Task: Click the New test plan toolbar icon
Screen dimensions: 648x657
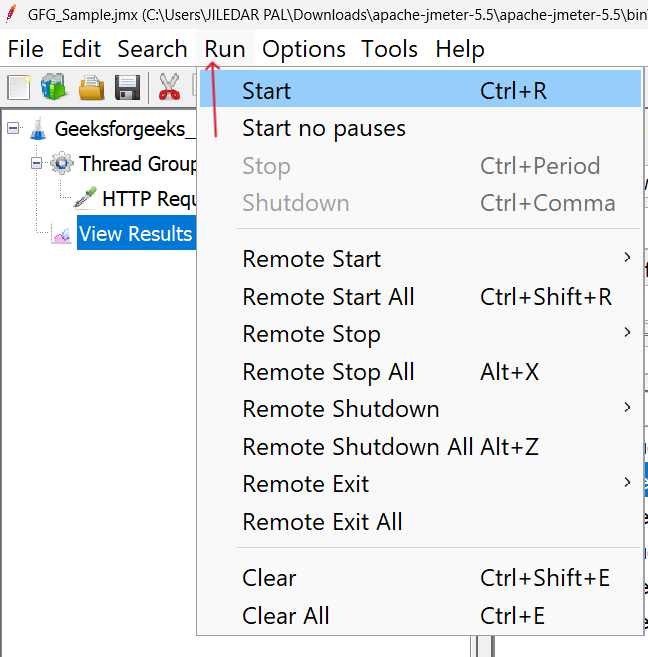Action: [19, 87]
